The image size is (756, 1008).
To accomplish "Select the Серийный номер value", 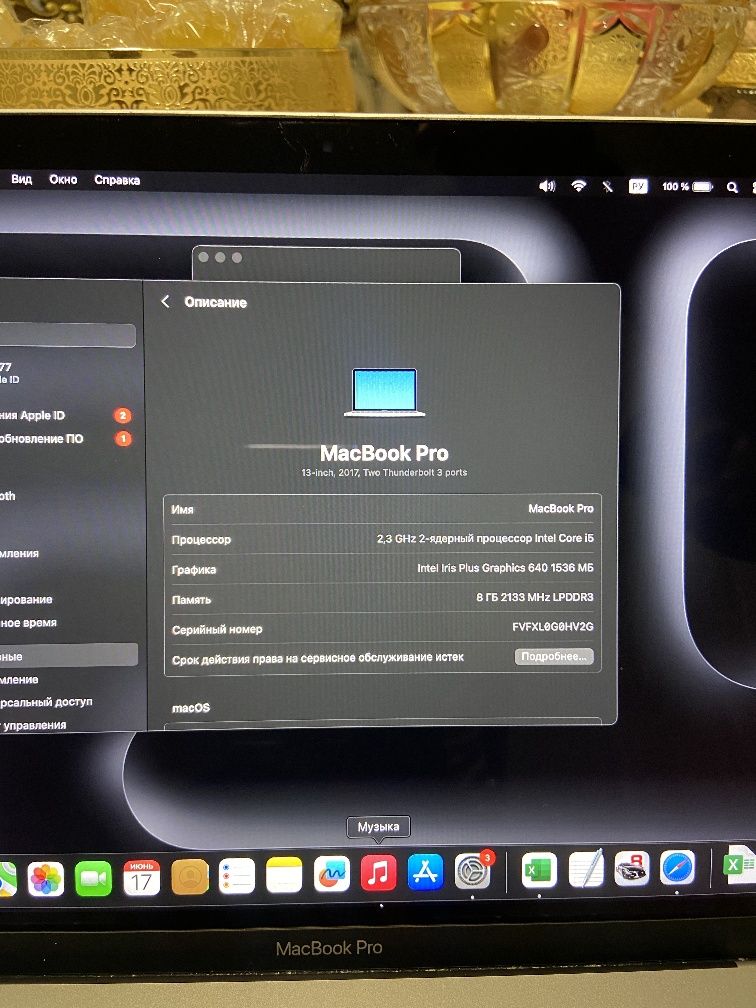I will pyautogui.click(x=552, y=627).
